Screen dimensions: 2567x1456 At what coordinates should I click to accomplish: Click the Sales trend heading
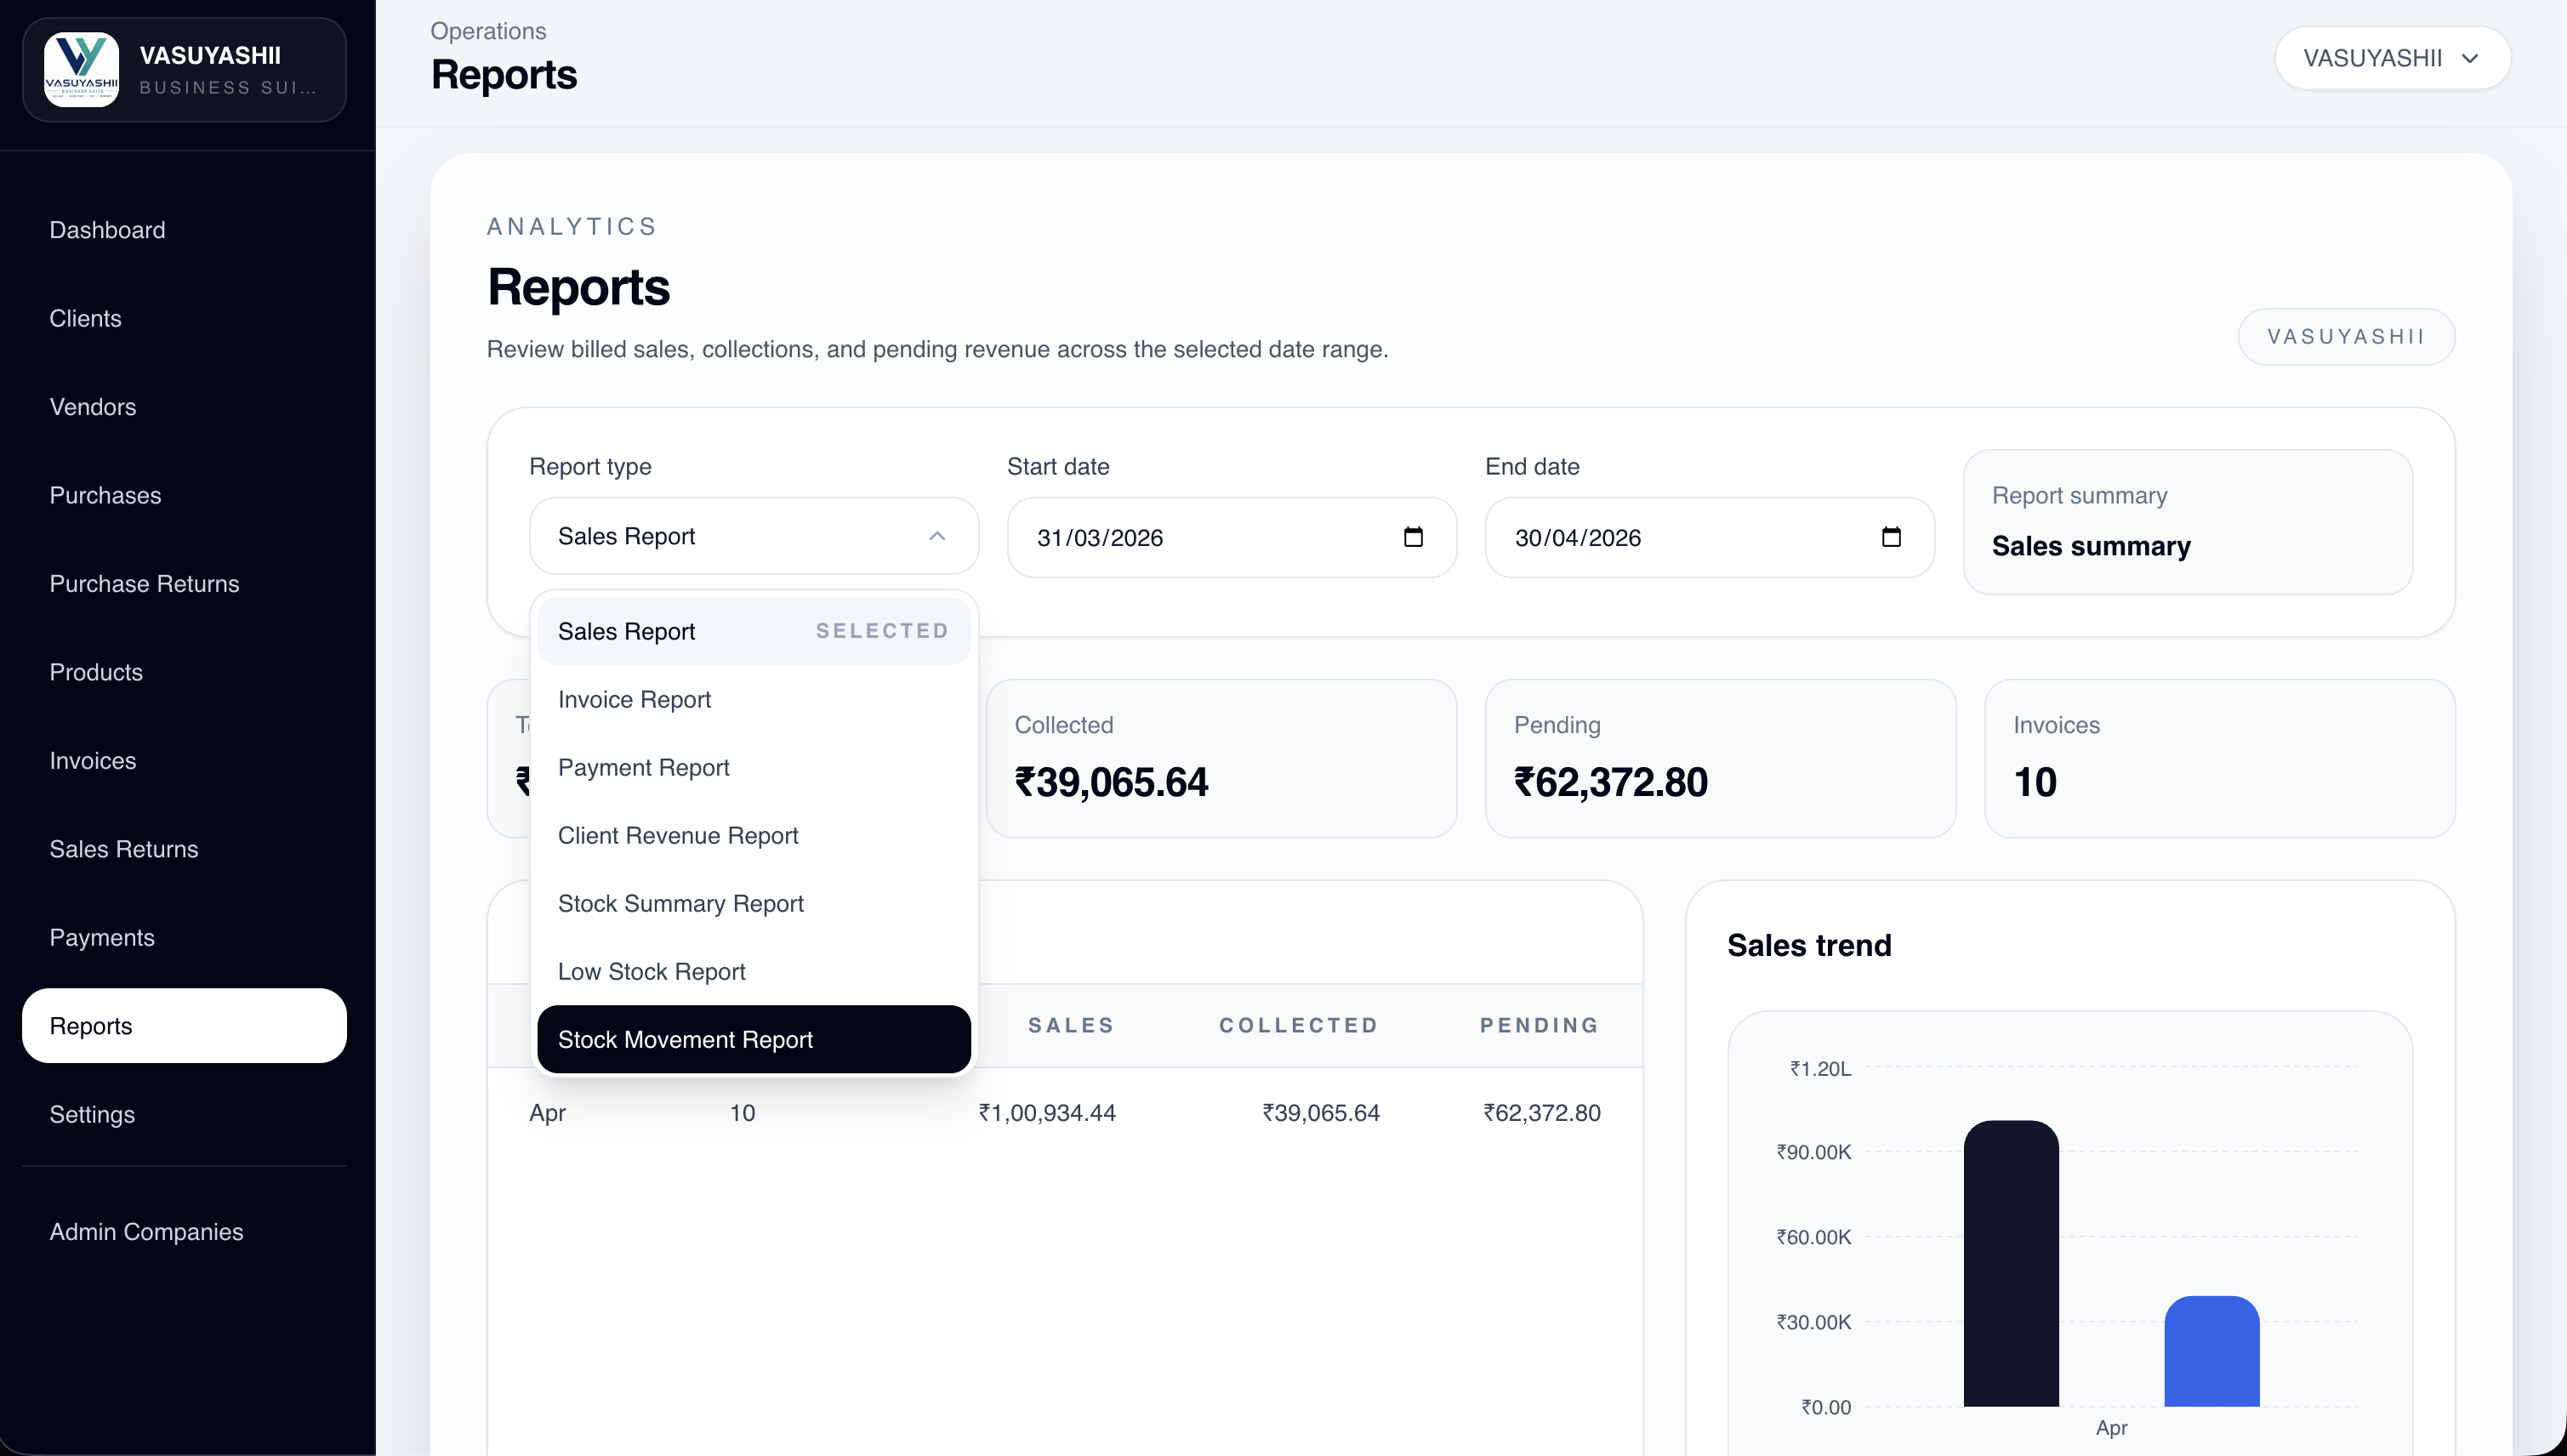[x=1809, y=945]
